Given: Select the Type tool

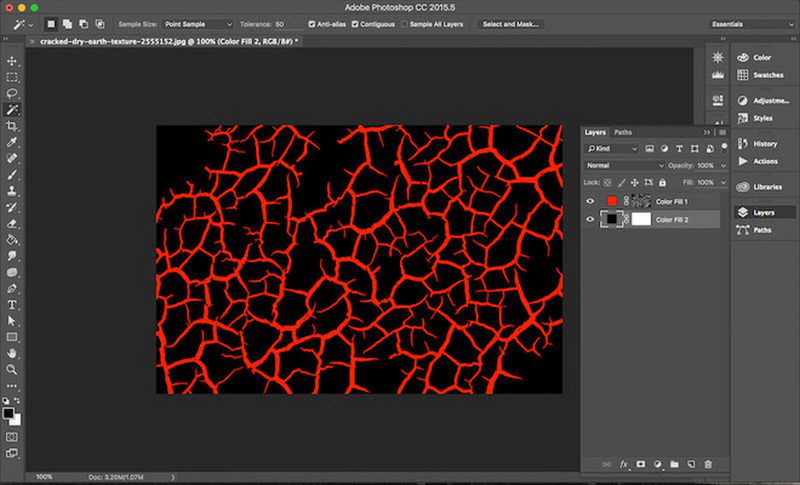Looking at the screenshot, I should (13, 304).
